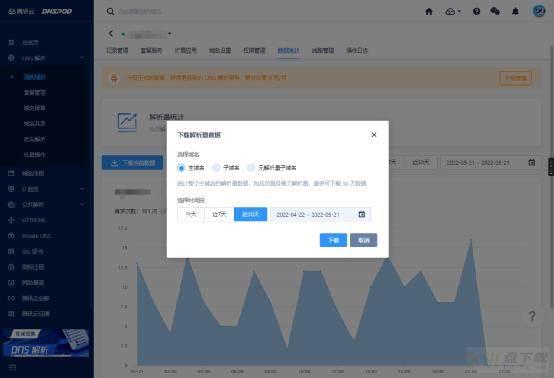554x378 pixels.
Task: Switch to the 数据统计 tab
Action: coord(288,51)
